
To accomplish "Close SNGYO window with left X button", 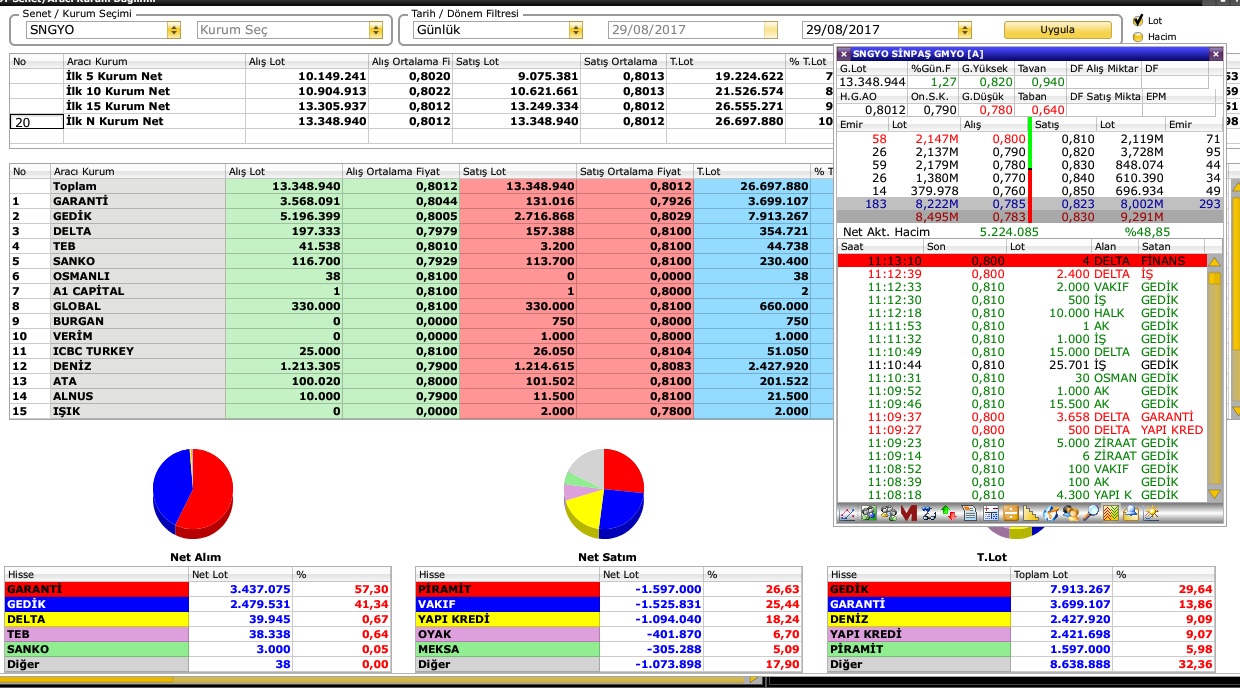I will coord(844,54).
